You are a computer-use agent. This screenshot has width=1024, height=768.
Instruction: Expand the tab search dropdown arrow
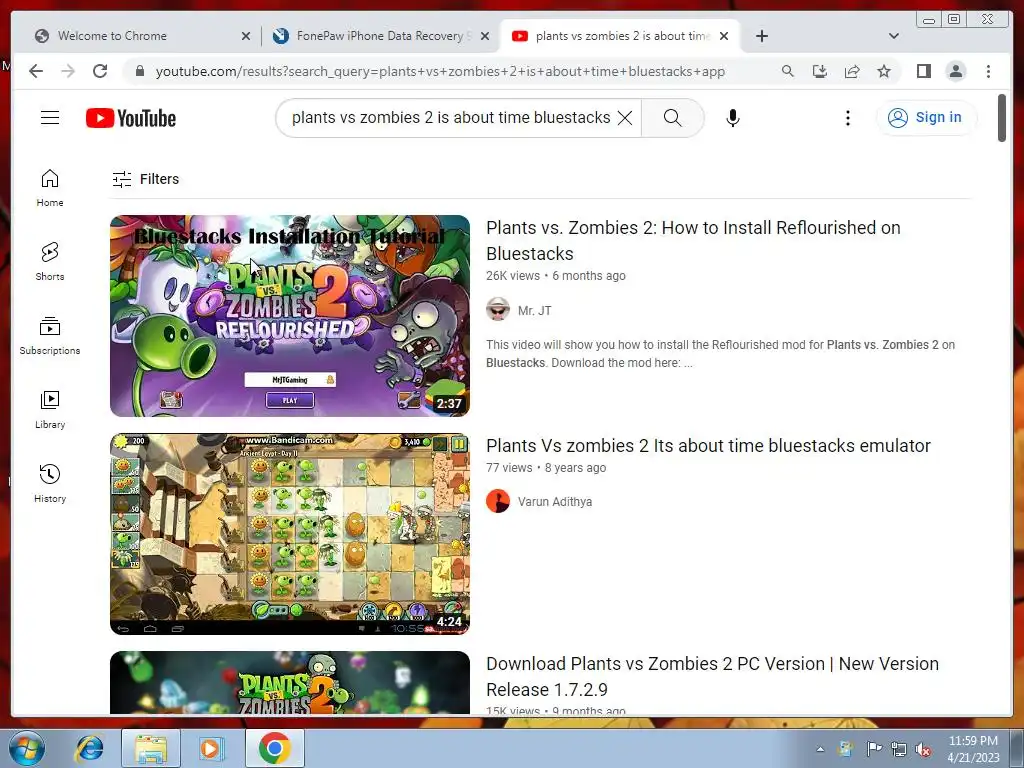894,36
